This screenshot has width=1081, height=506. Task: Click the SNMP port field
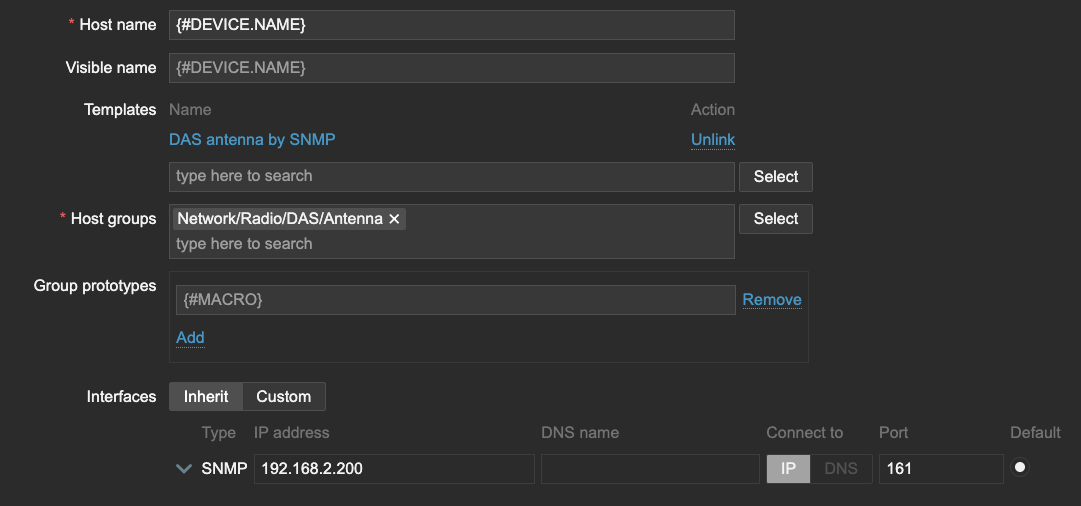pyautogui.click(x=940, y=468)
